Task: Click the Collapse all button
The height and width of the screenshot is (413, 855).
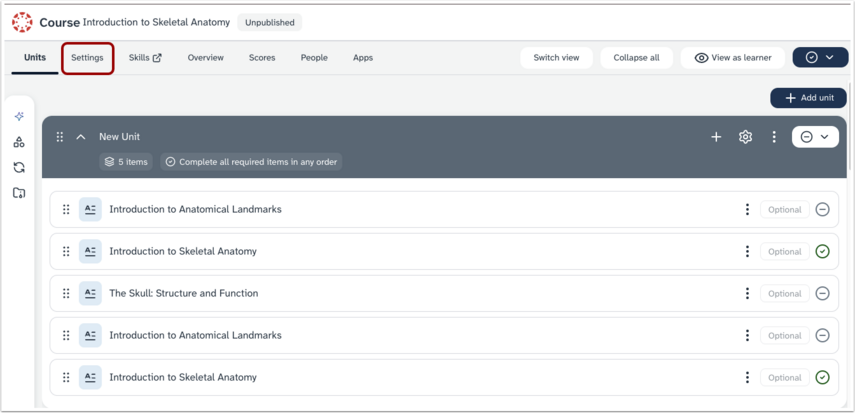Action: (636, 57)
